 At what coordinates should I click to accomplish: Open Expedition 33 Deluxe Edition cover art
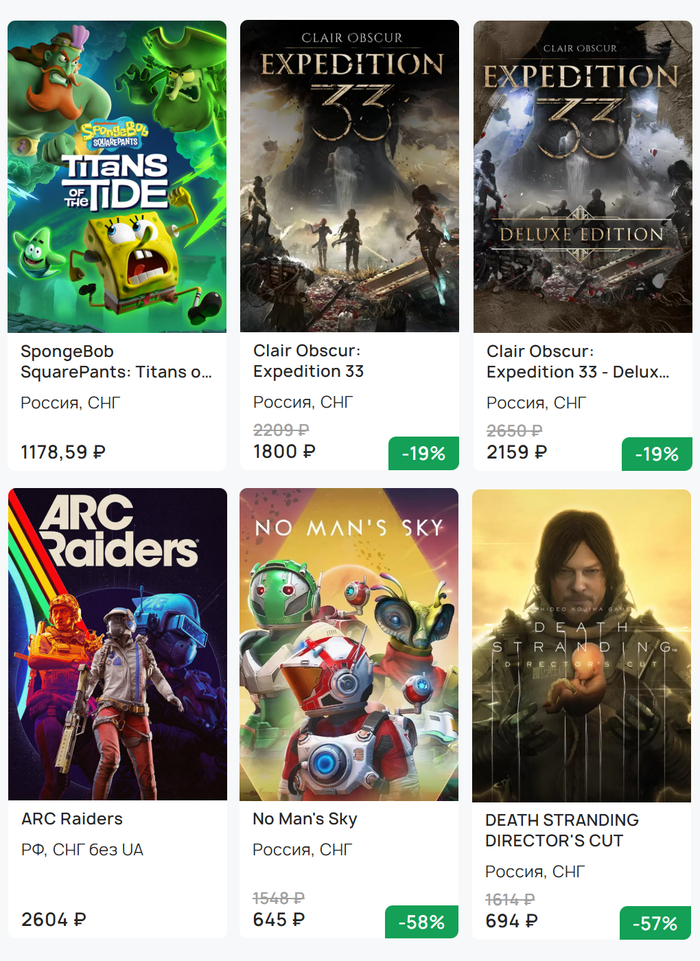582,176
